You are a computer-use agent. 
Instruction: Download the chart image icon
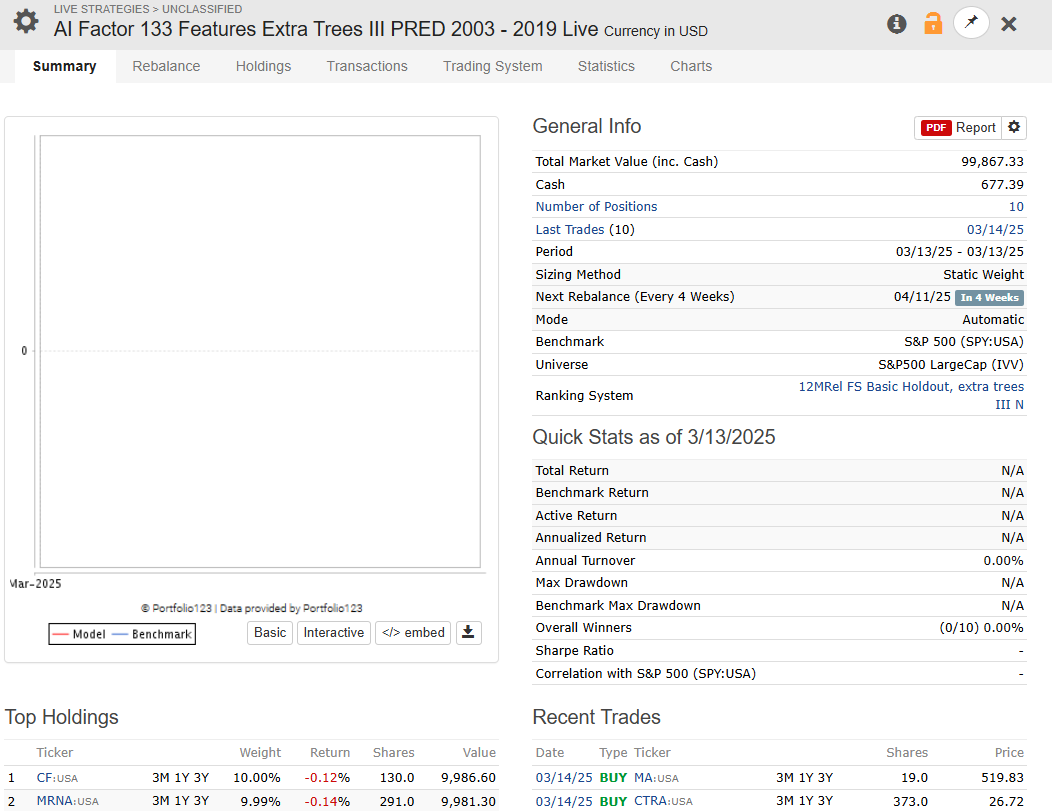(x=468, y=633)
